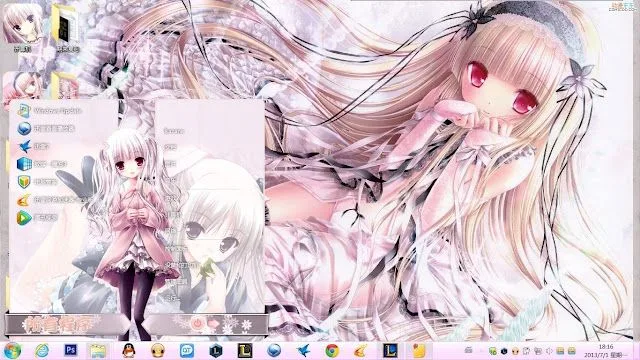Open QQ penguin icon on the taskbar
Screen dimensions: 640x360
(129, 351)
